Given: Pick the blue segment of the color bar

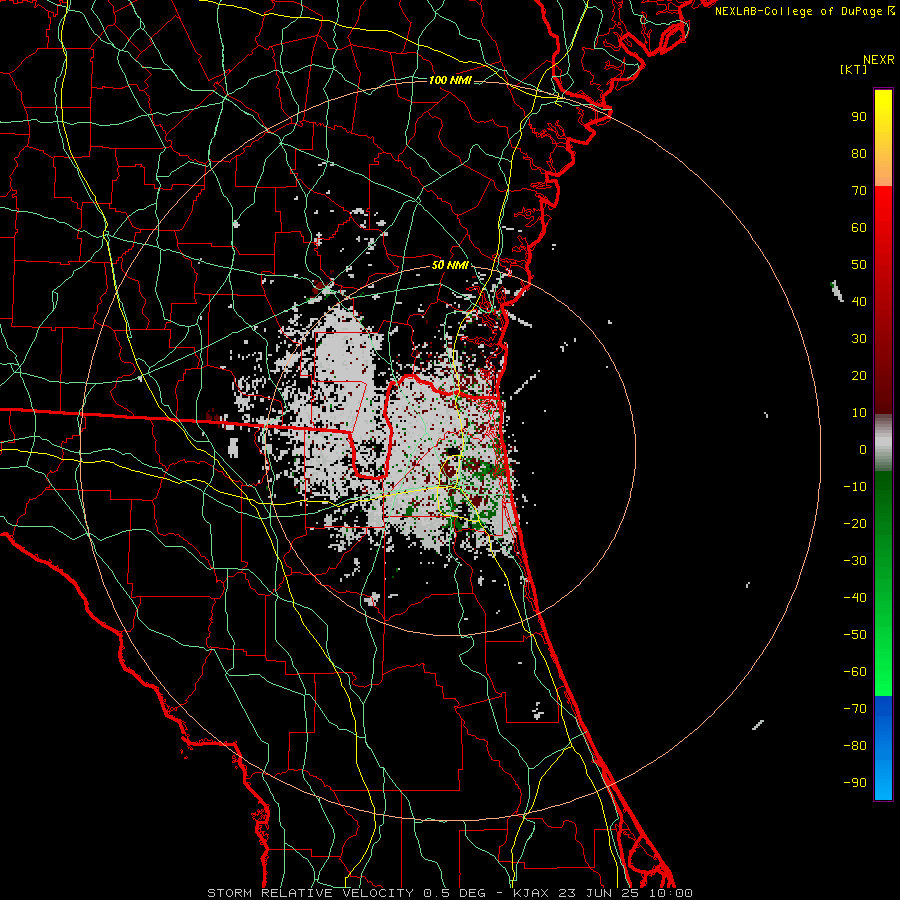Looking at the screenshot, I should 883,748.
